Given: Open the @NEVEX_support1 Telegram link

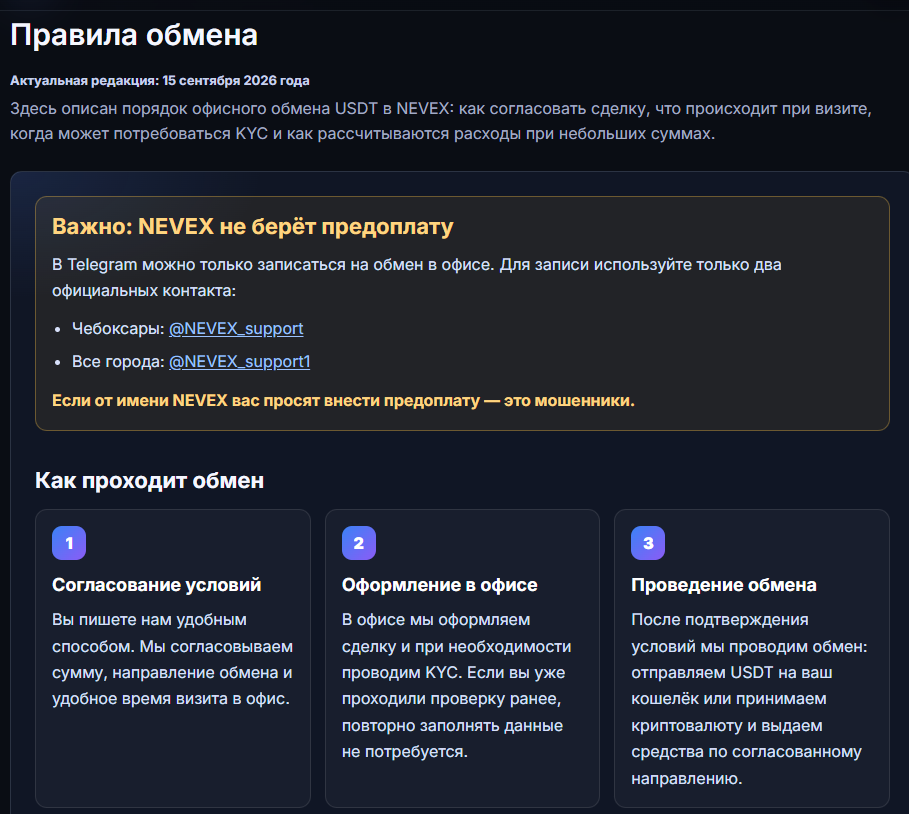Looking at the screenshot, I should [239, 362].
